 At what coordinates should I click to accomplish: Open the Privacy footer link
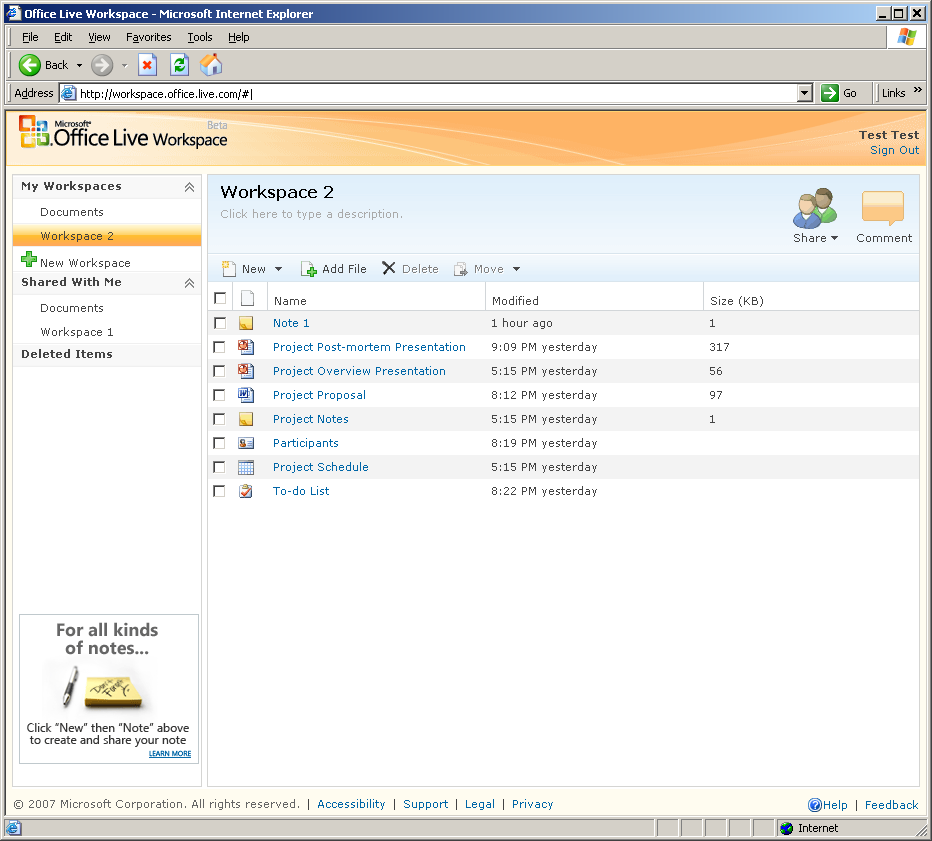(533, 804)
